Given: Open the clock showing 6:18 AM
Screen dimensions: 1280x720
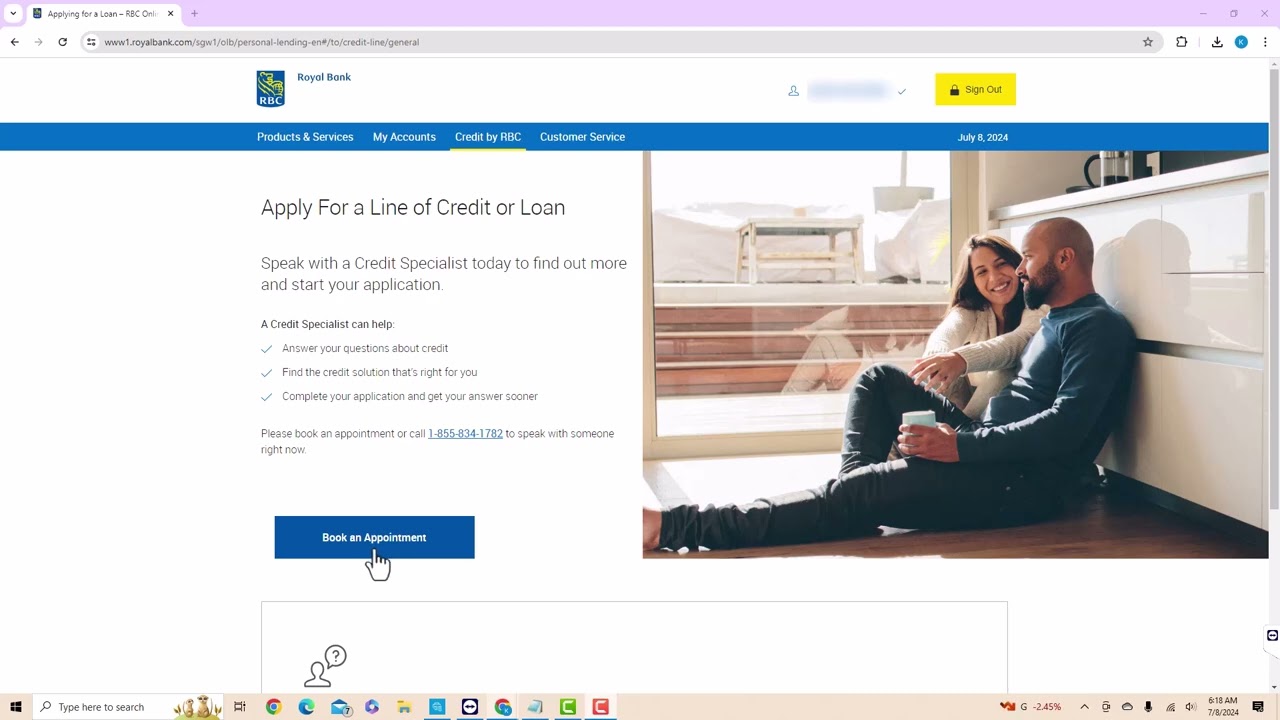Looking at the screenshot, I should [x=1223, y=707].
